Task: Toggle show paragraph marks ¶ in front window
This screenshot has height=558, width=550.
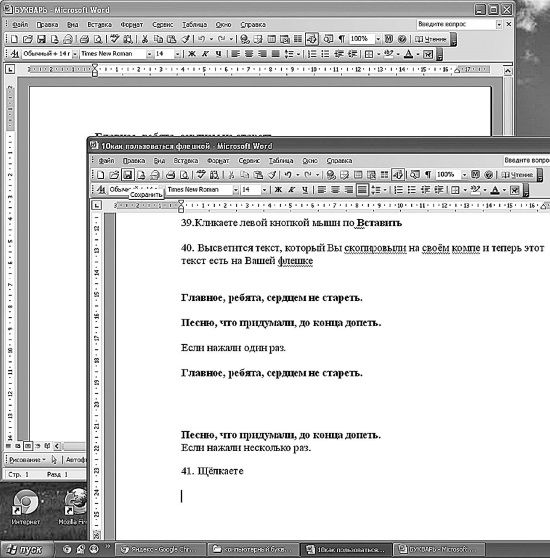Action: 428,175
